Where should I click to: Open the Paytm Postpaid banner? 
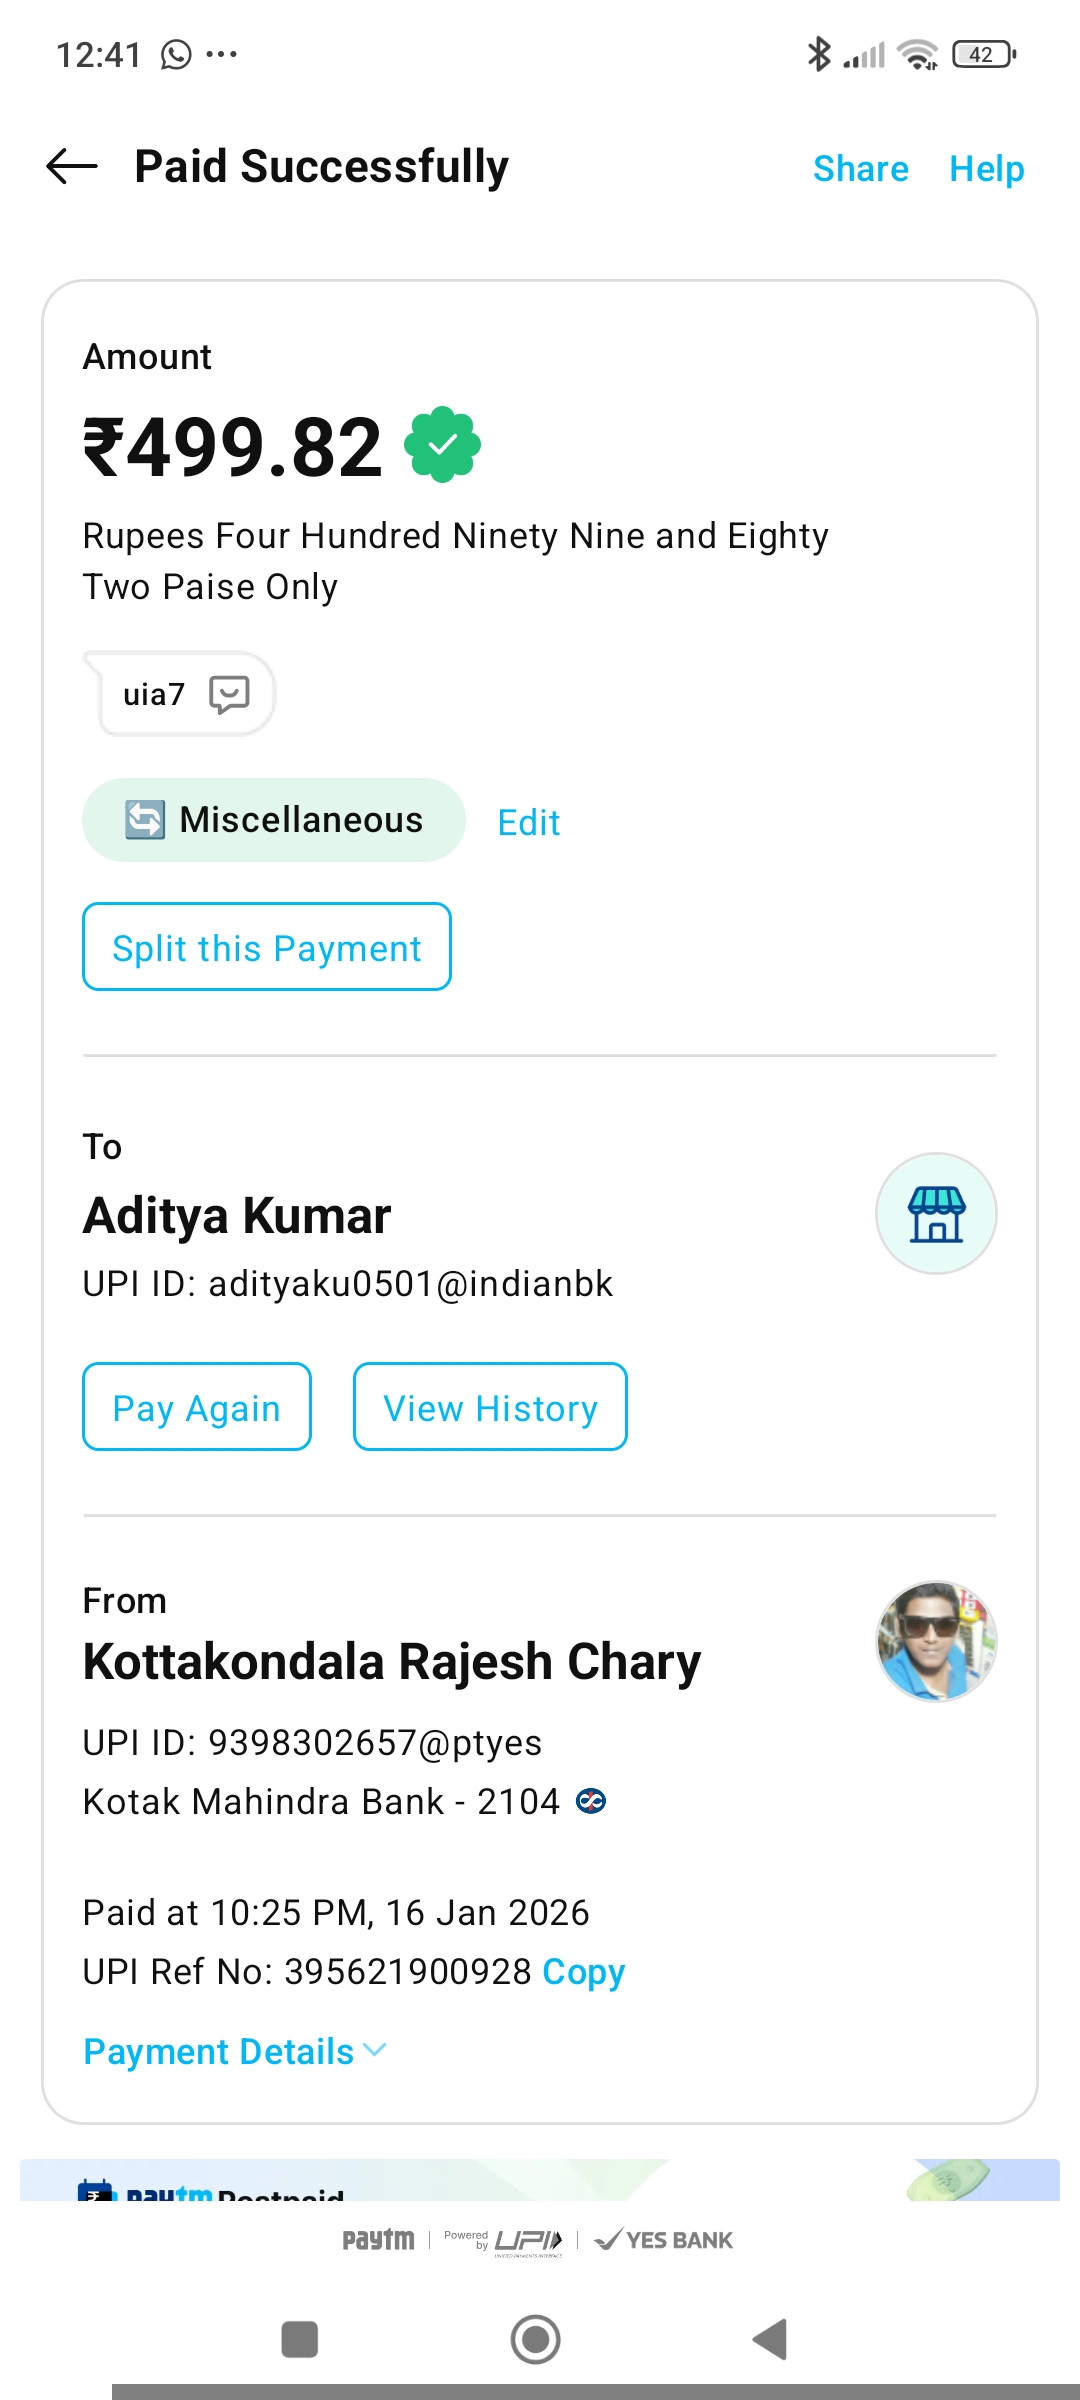[x=540, y=2181]
